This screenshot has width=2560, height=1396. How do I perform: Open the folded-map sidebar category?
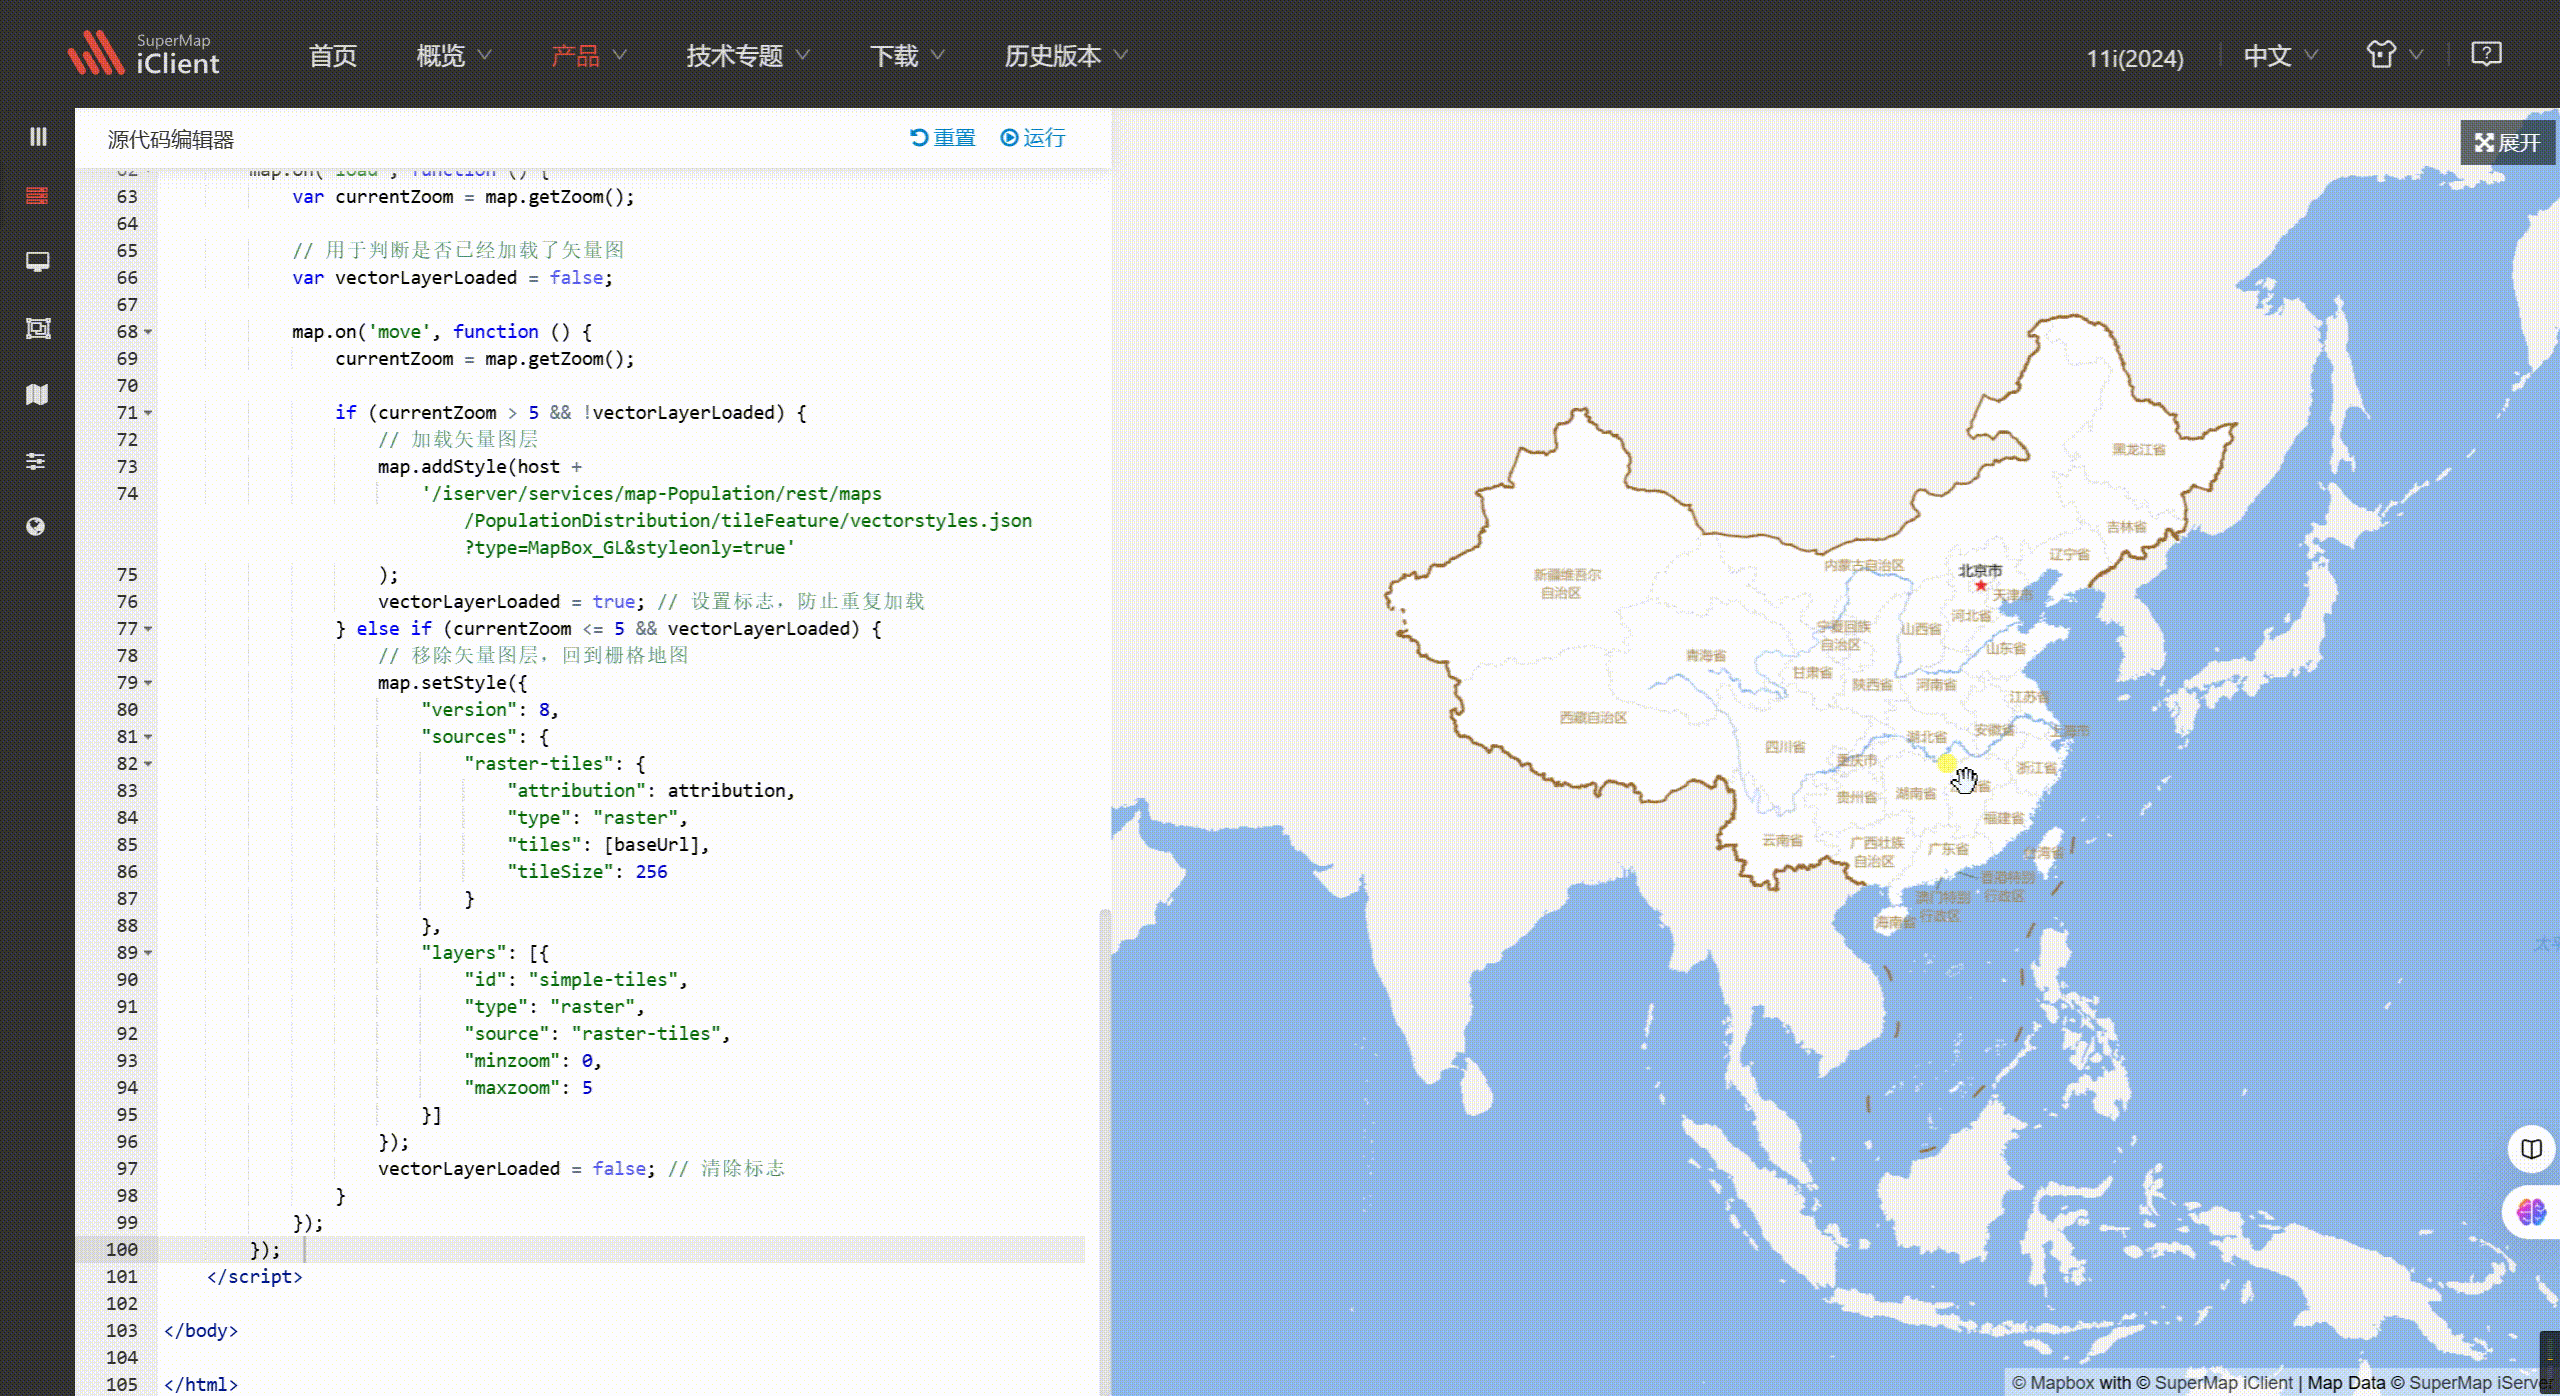(x=37, y=394)
